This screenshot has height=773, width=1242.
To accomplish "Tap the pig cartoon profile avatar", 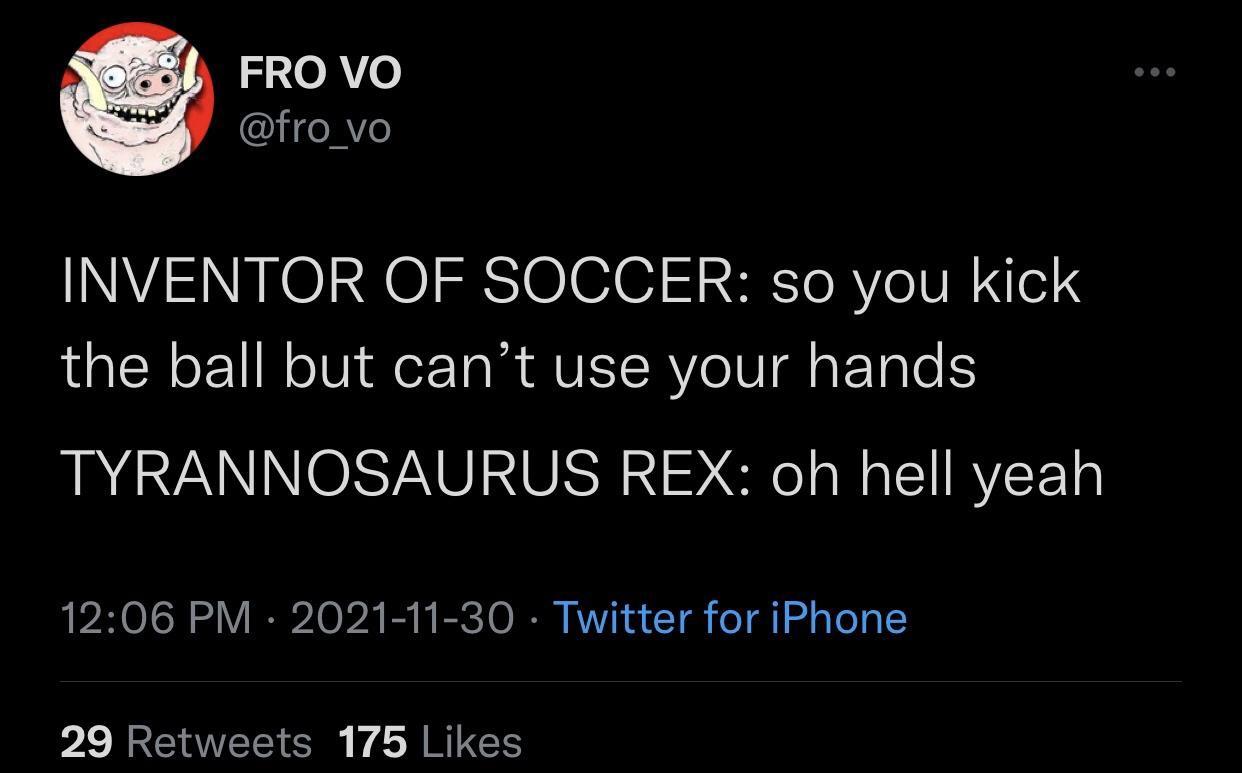I will point(137,100).
